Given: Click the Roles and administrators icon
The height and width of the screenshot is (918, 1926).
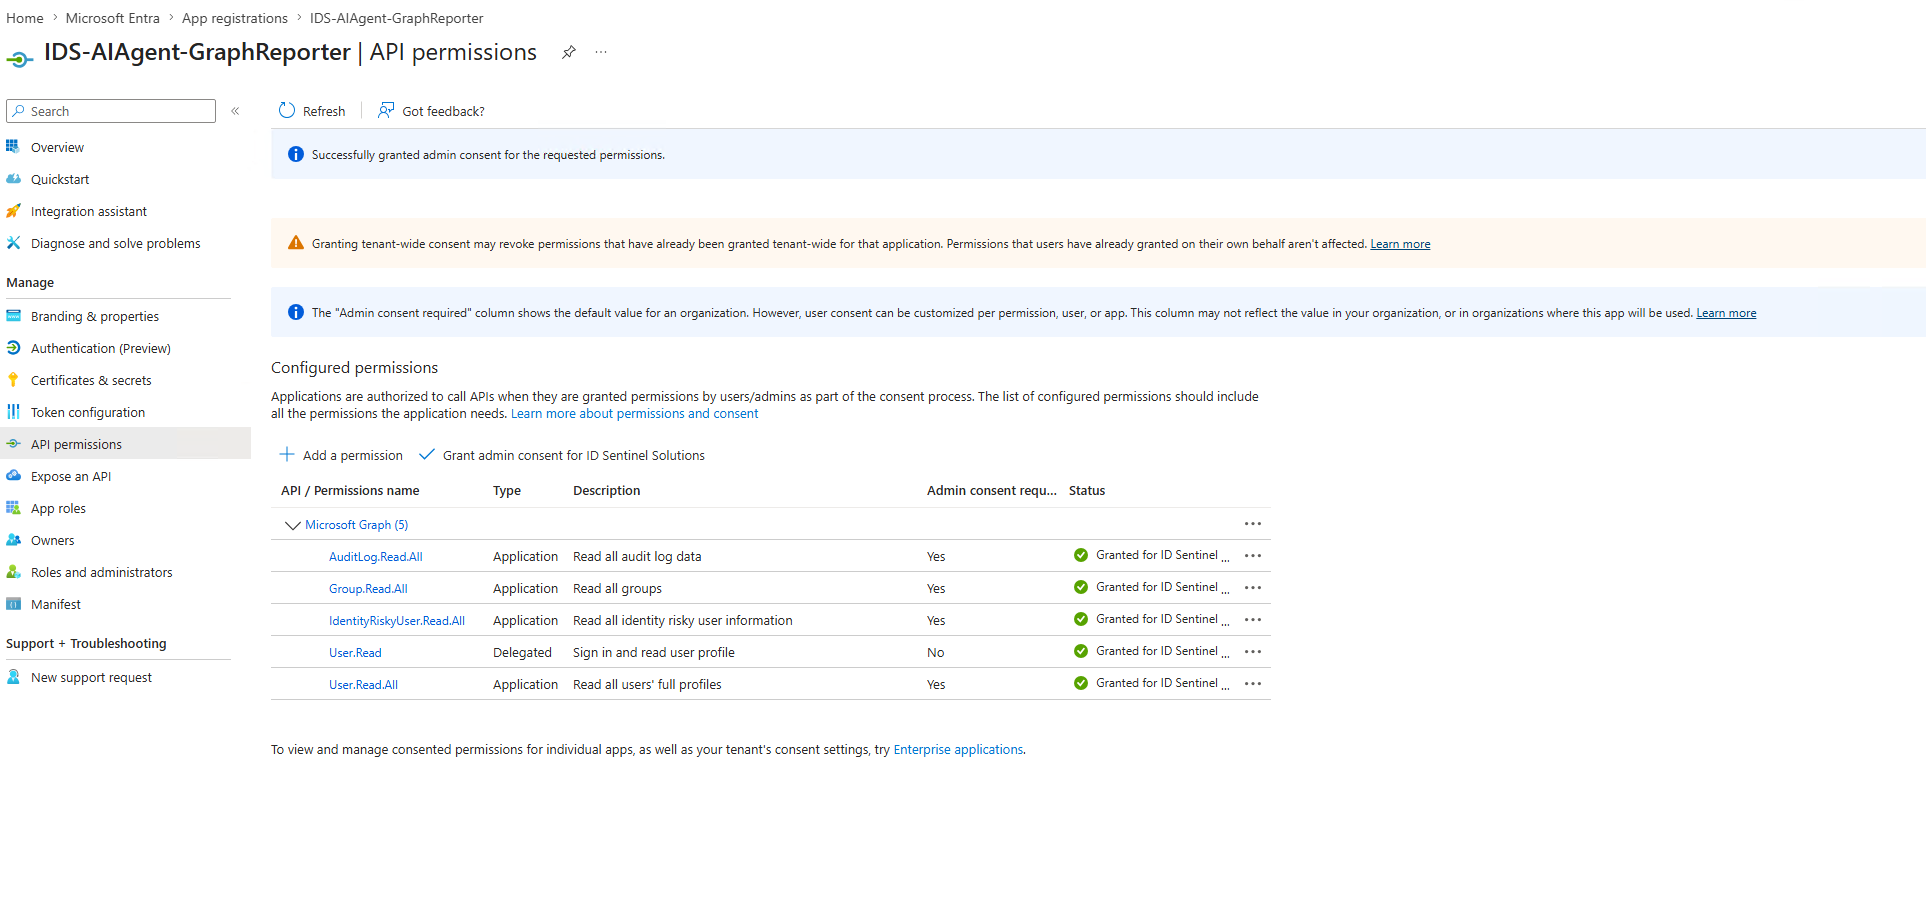Looking at the screenshot, I should coord(13,572).
